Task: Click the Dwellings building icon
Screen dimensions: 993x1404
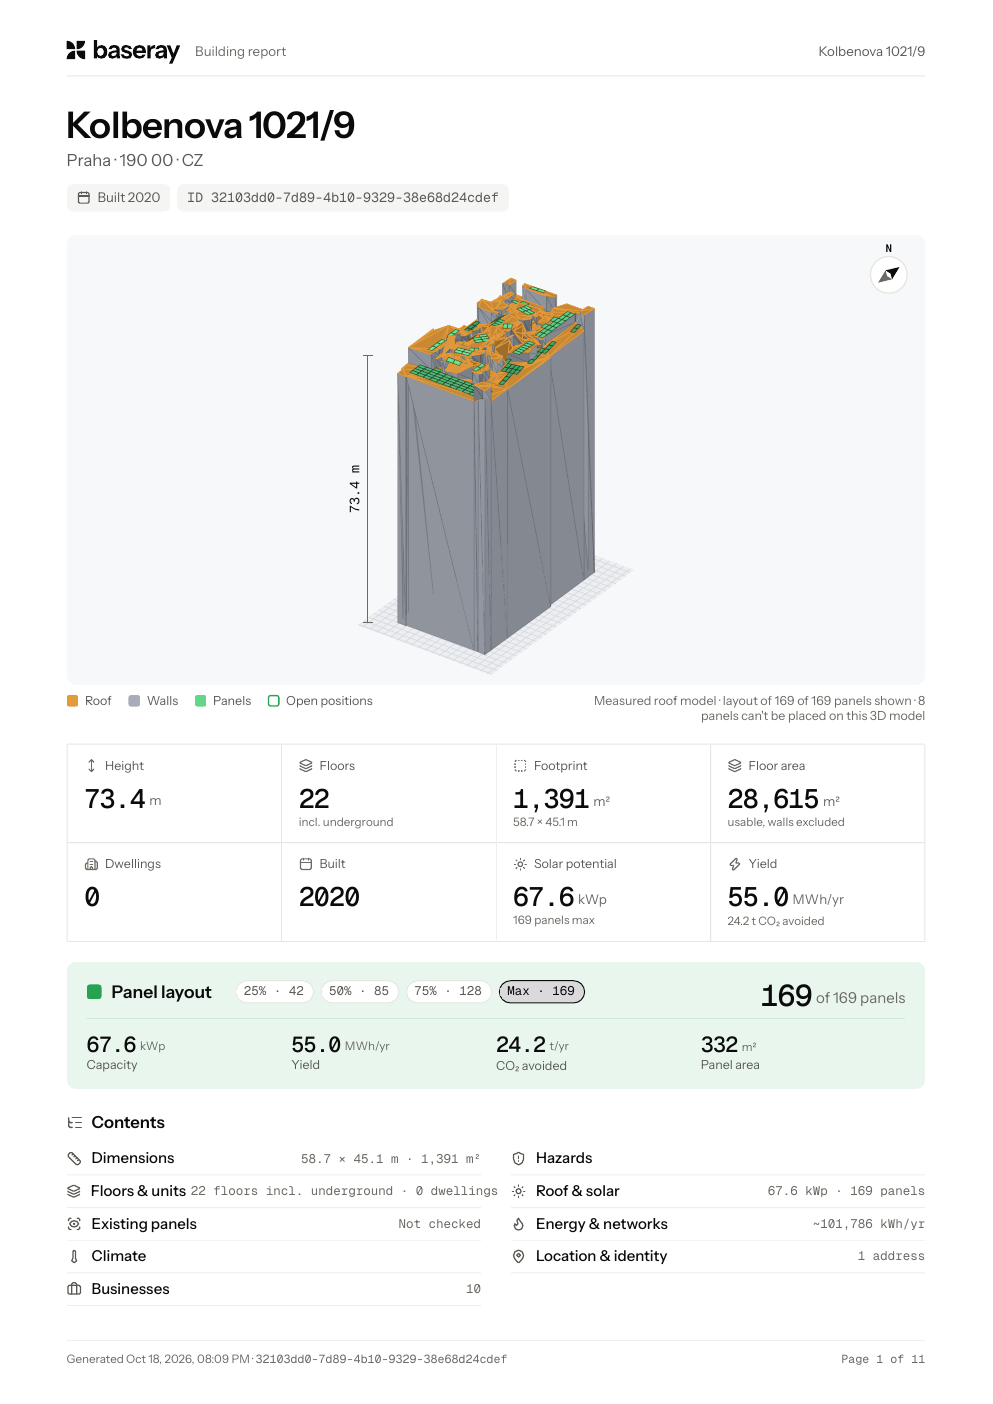Action: (x=91, y=864)
